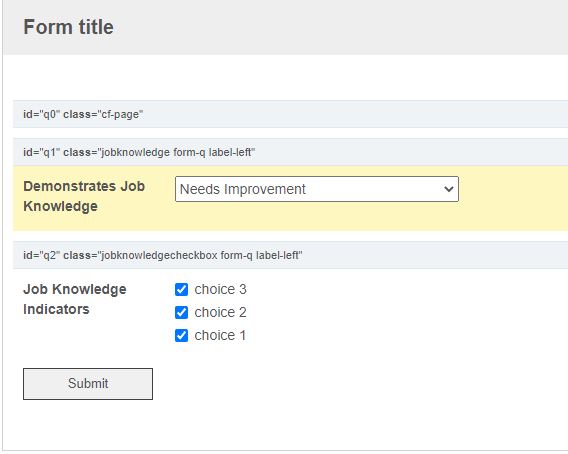568x454 pixels.
Task: Click the Demonstrates Job Knowledge label
Action: (84, 196)
